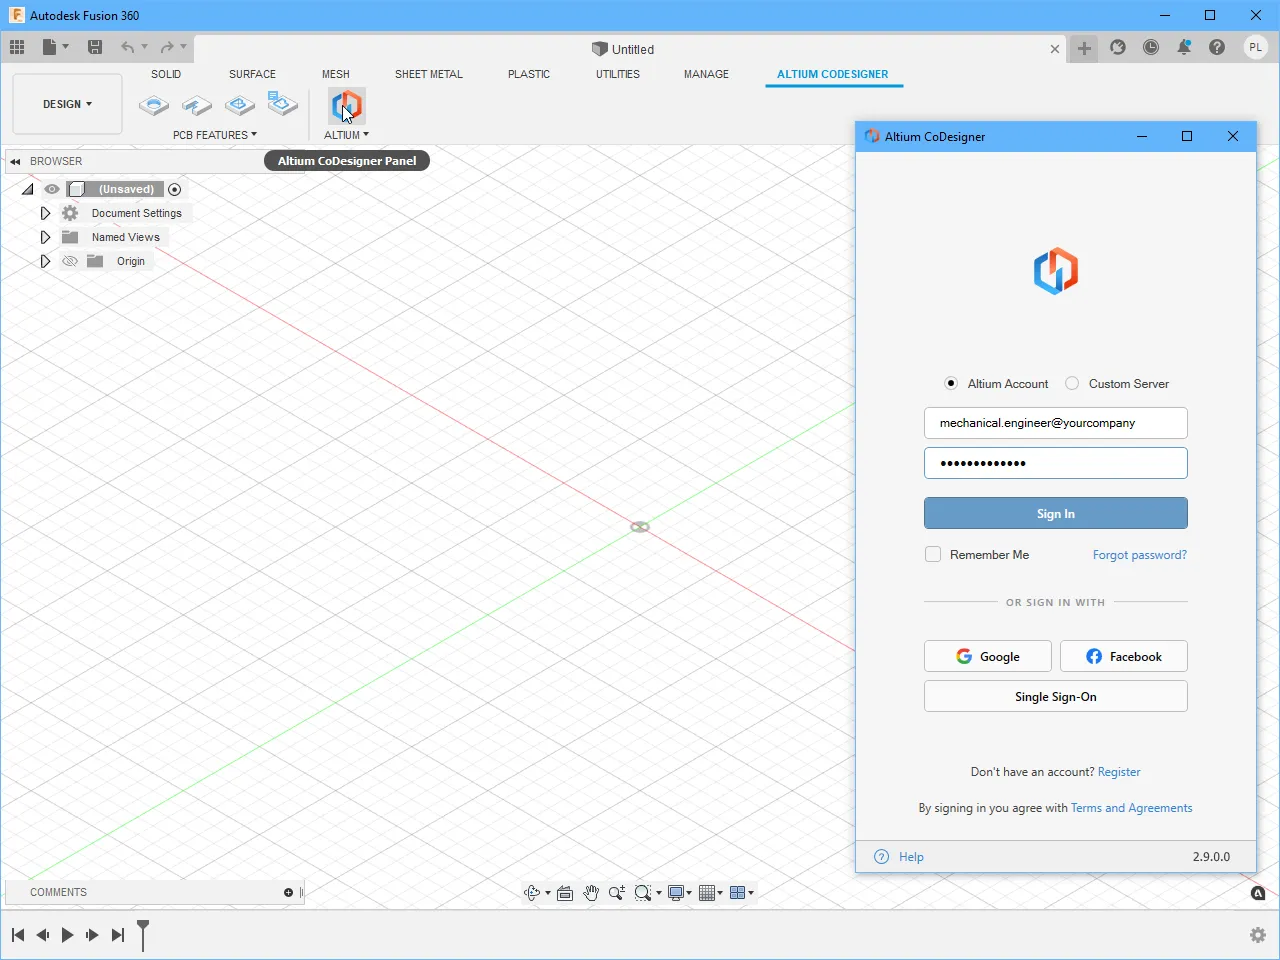Open the File menu dropdown arrow

click(x=66, y=47)
